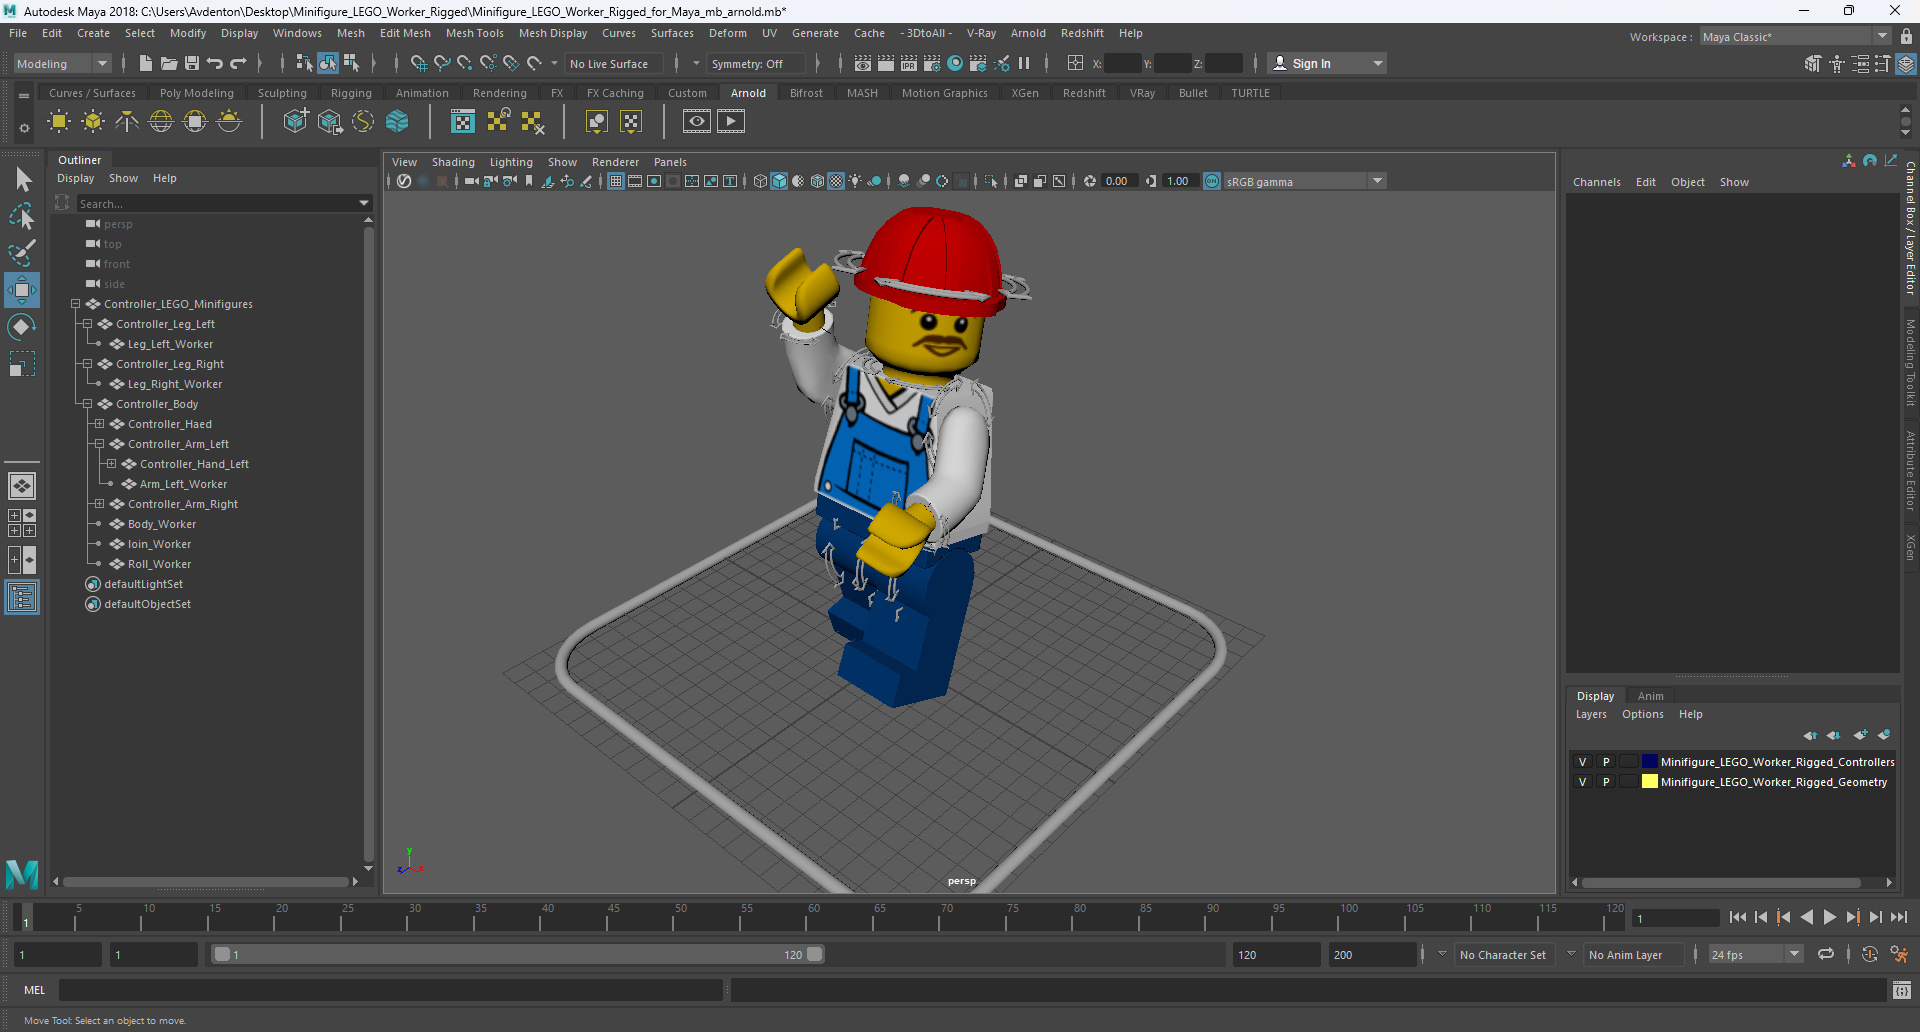This screenshot has width=1920, height=1032.
Task: Click the animation preferences icon
Action: coord(1899,954)
